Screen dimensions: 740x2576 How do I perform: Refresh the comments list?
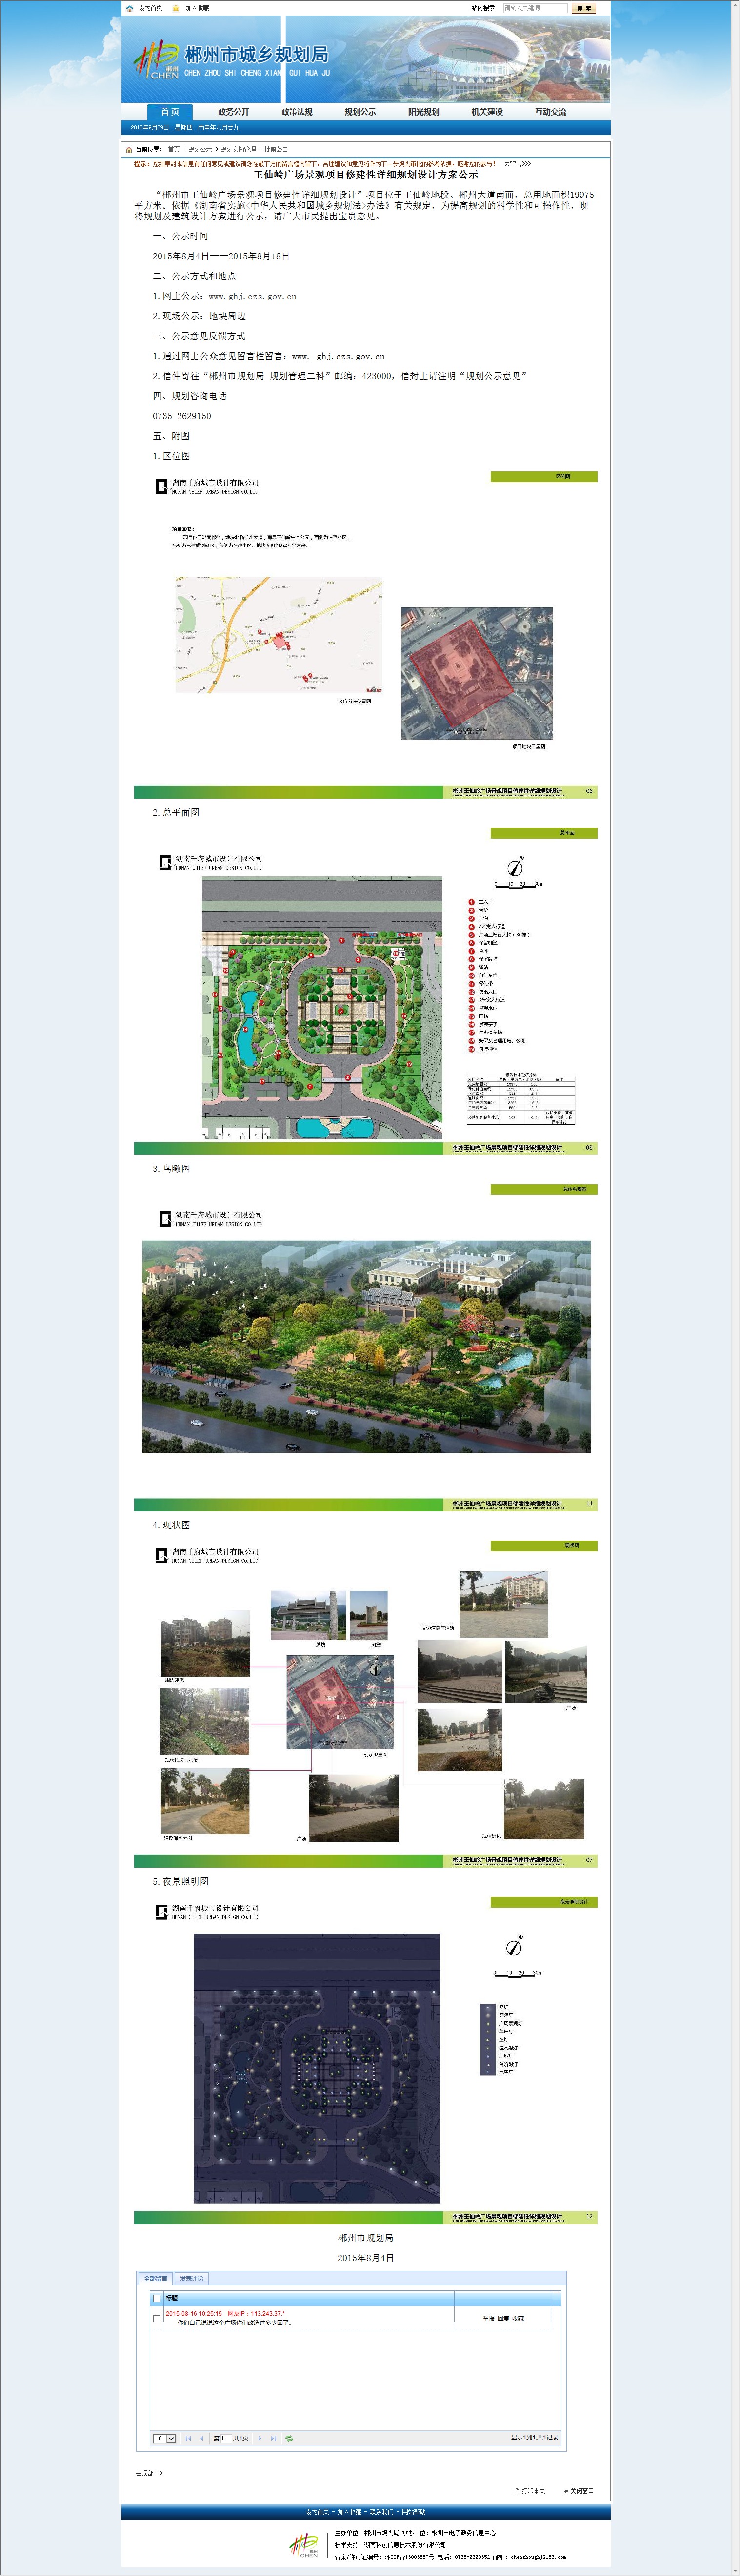tap(290, 2438)
